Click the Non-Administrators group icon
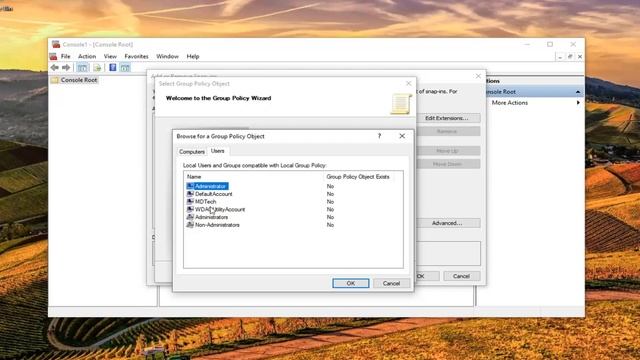 coord(190,225)
